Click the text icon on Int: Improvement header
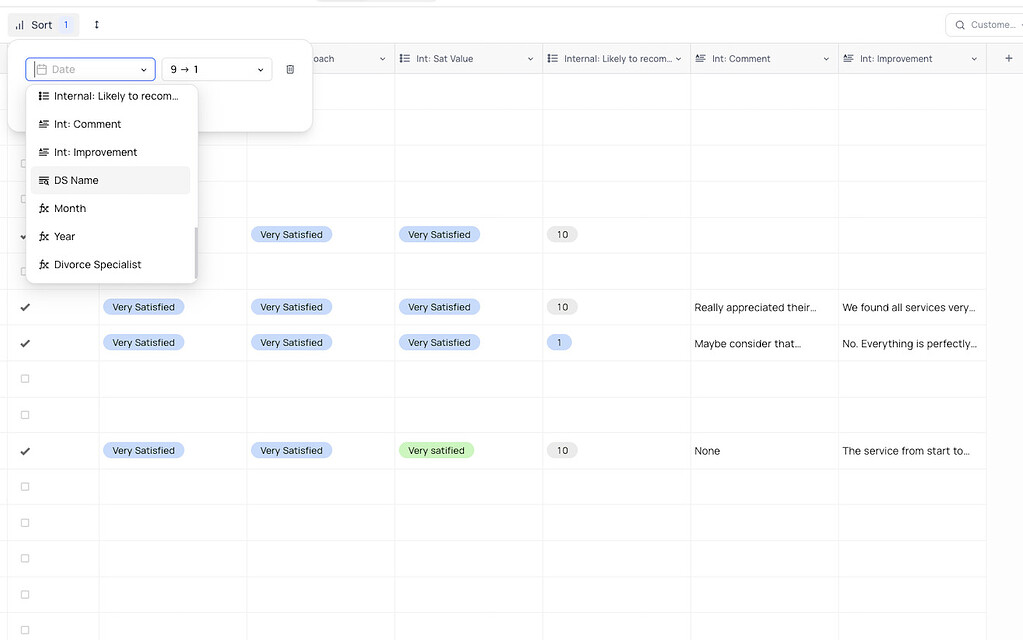 (x=849, y=59)
